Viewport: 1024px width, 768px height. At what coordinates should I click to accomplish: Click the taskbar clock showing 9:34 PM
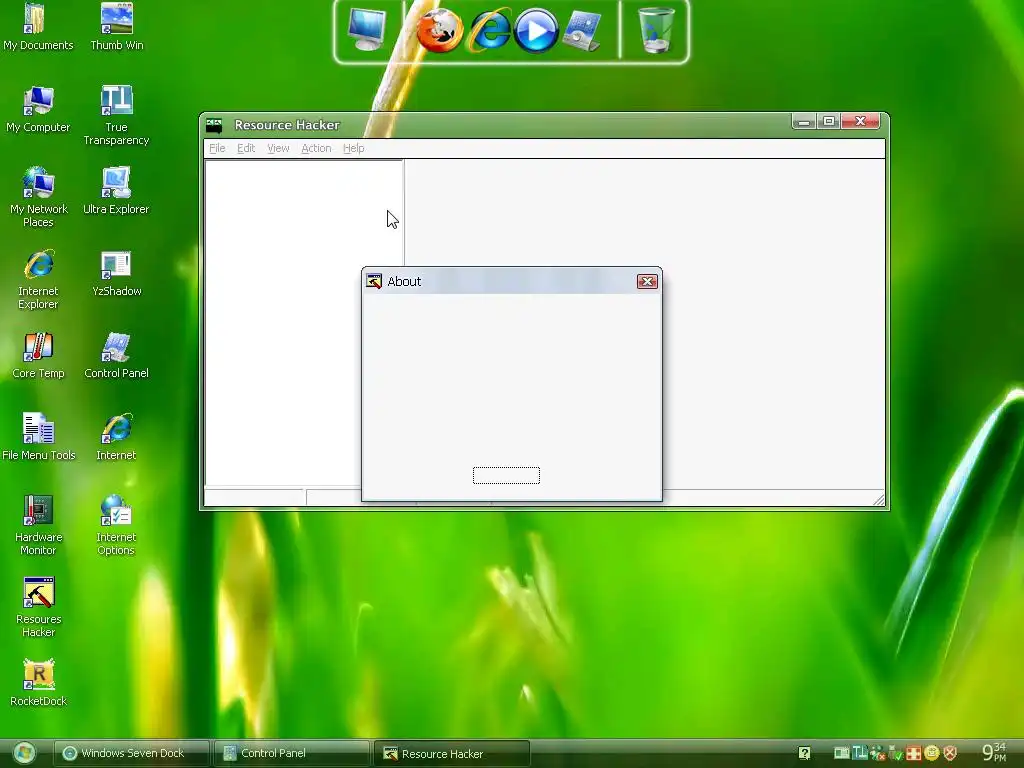pyautogui.click(x=995, y=752)
